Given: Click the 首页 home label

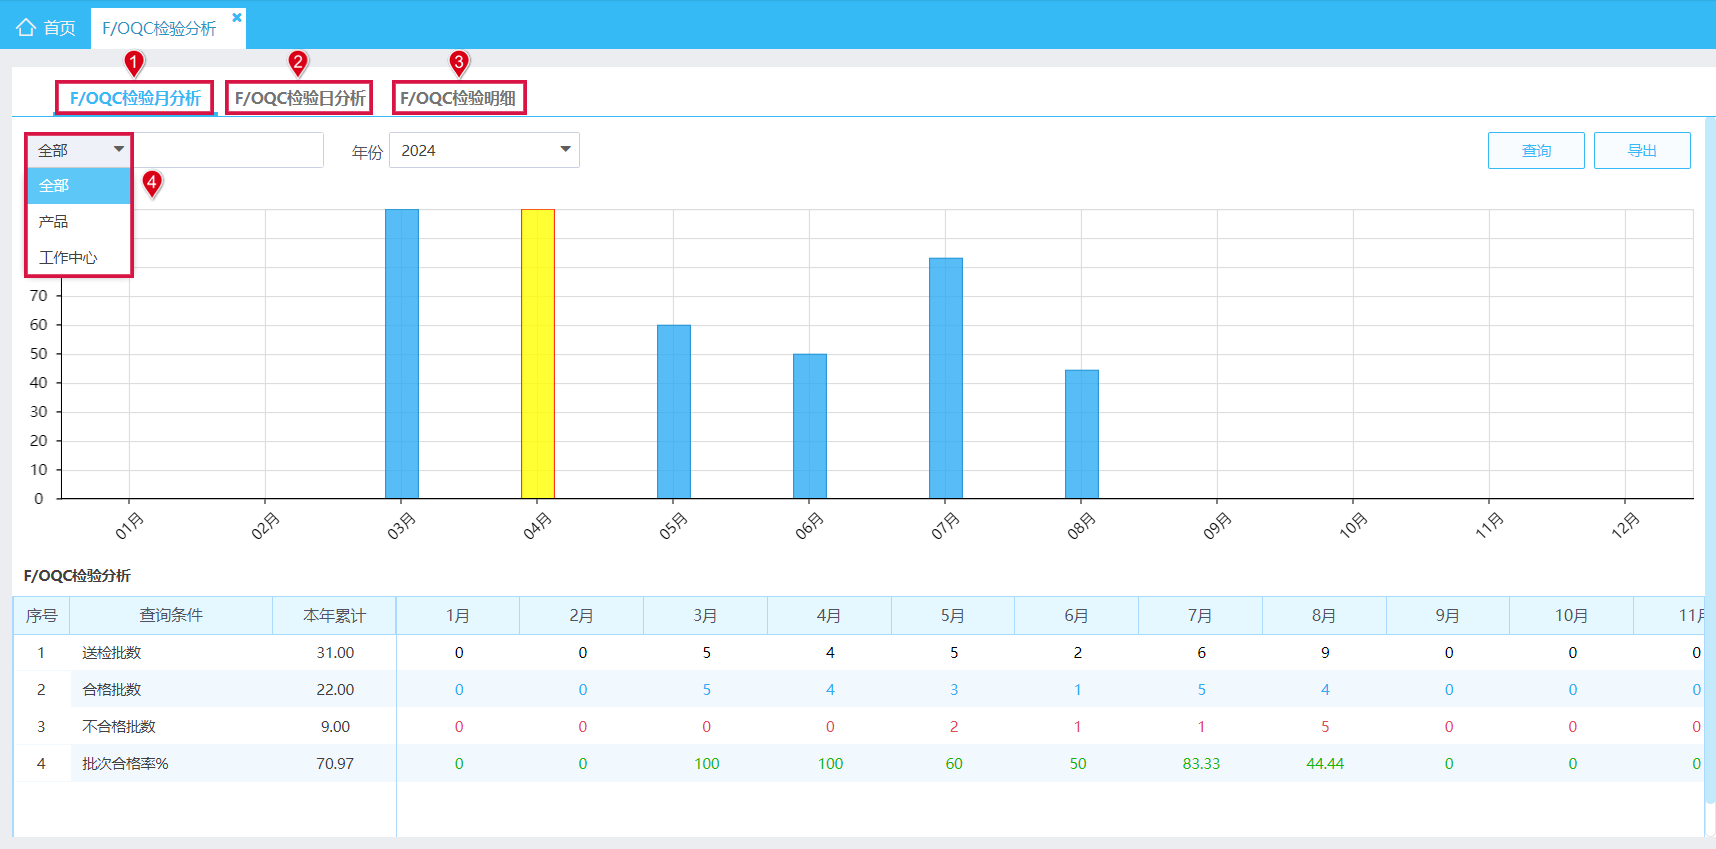Looking at the screenshot, I should pyautogui.click(x=59, y=28).
